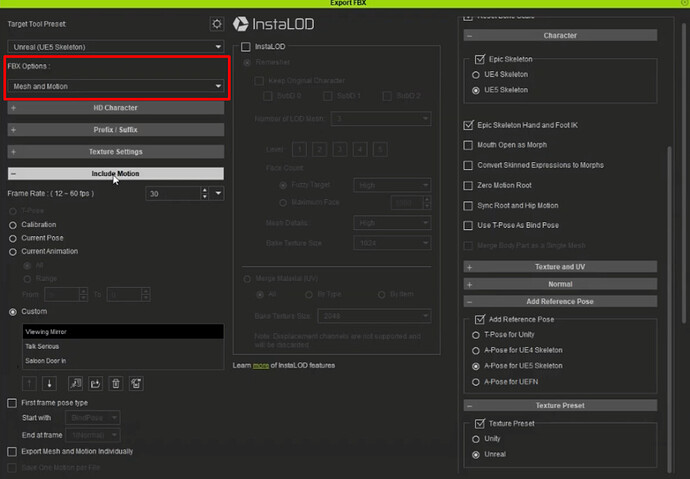
Task: Collapse the Include Motion section
Action: click(115, 174)
